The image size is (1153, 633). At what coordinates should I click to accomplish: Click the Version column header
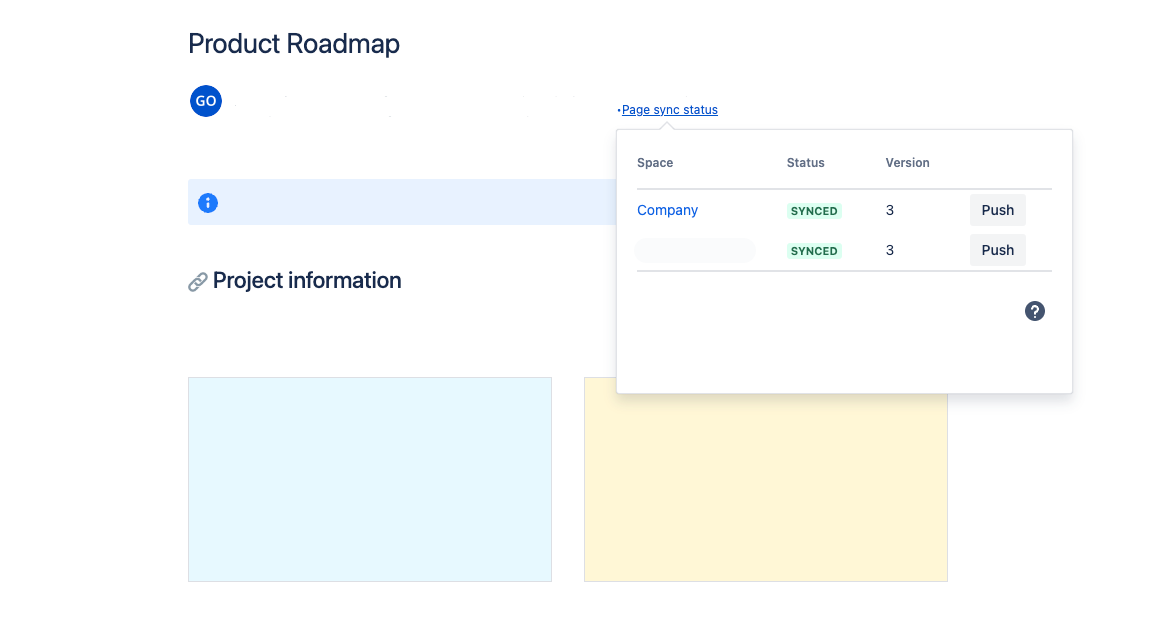pos(906,162)
